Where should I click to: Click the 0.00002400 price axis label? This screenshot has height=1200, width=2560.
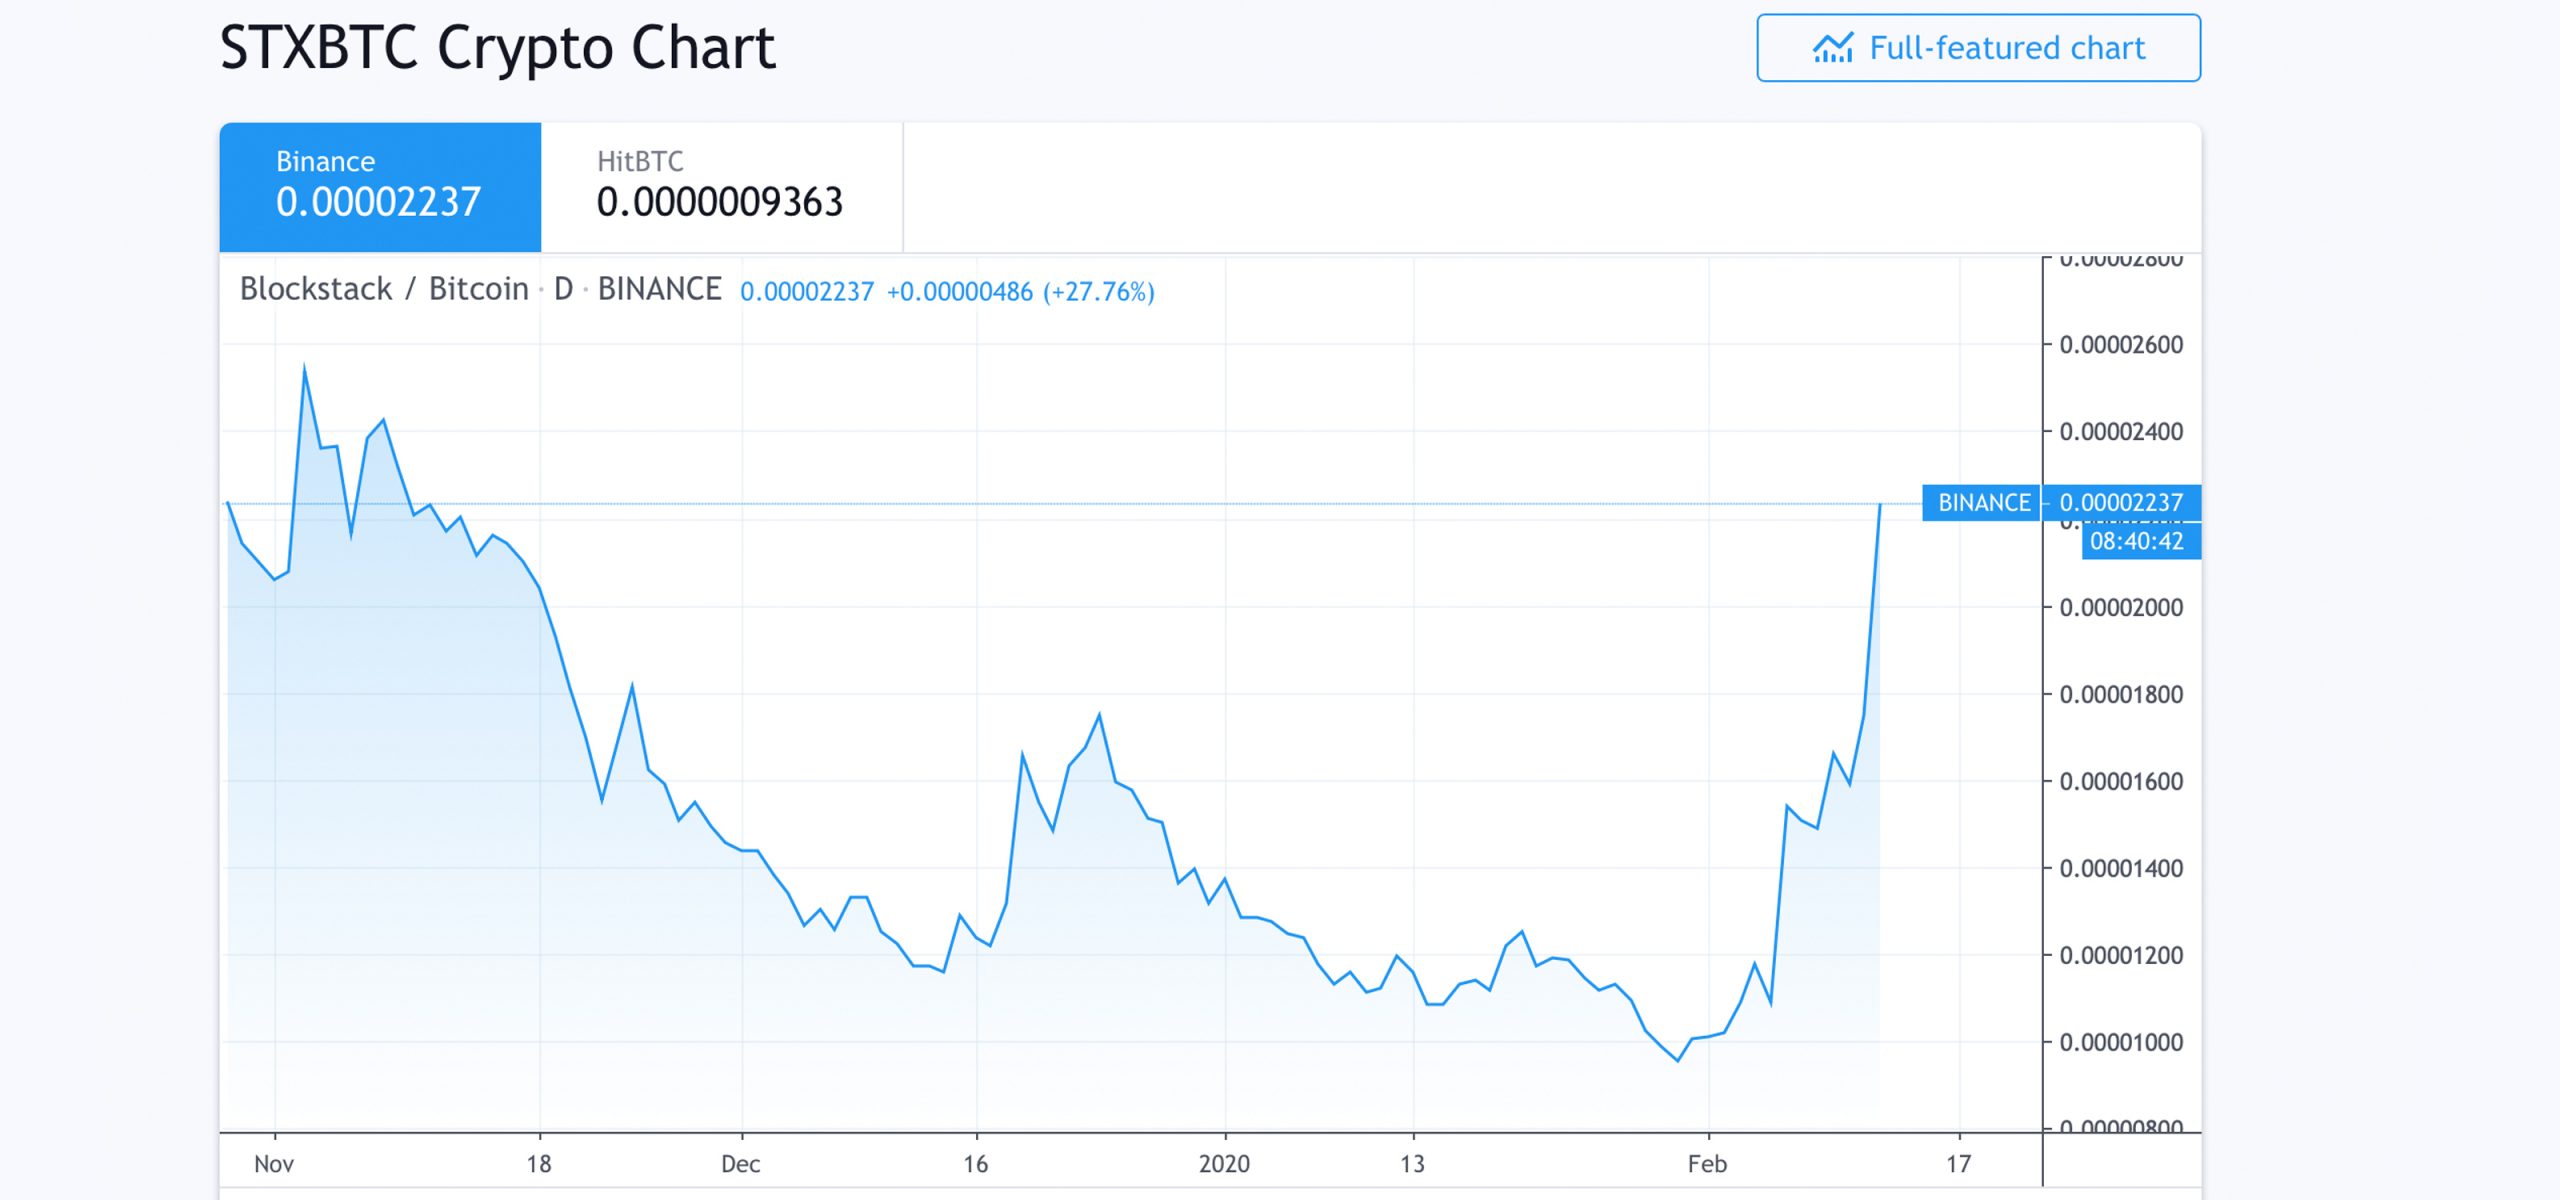coord(2121,432)
